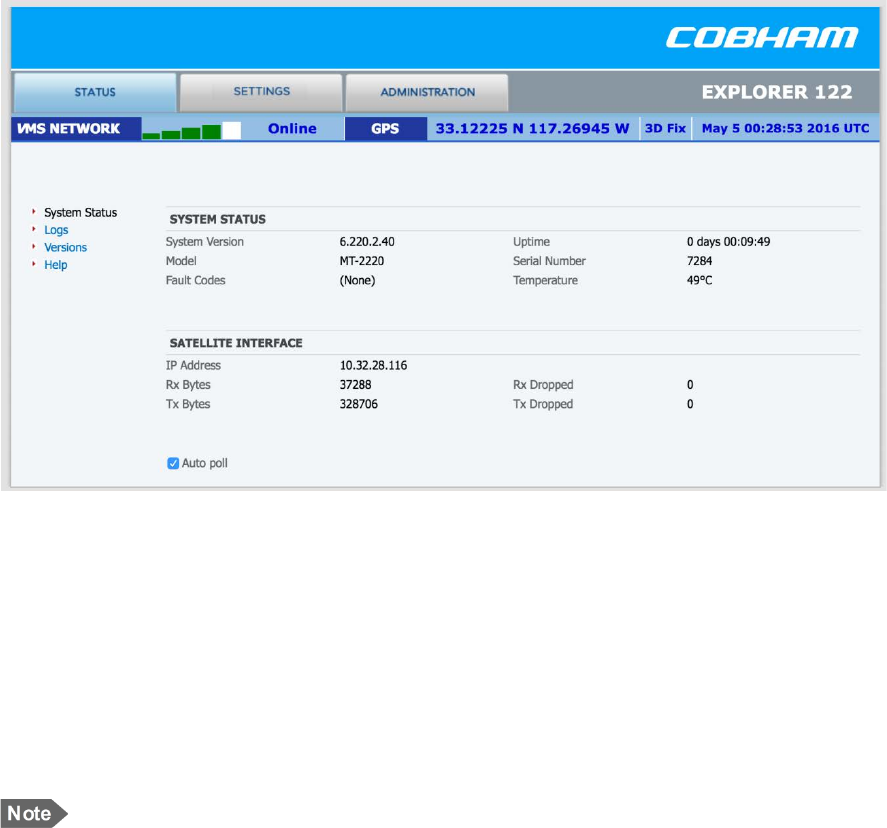Click the Fault Codes value (None)
The image size is (887, 828).
click(x=357, y=281)
